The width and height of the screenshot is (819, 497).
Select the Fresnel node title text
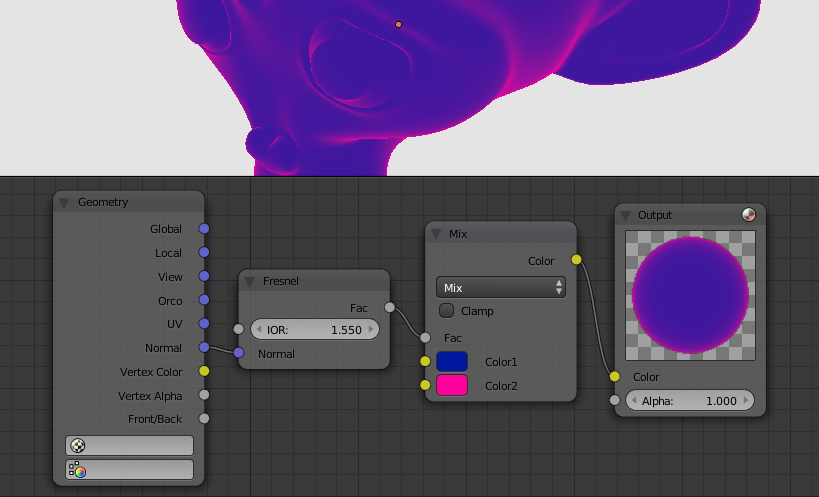click(x=281, y=281)
